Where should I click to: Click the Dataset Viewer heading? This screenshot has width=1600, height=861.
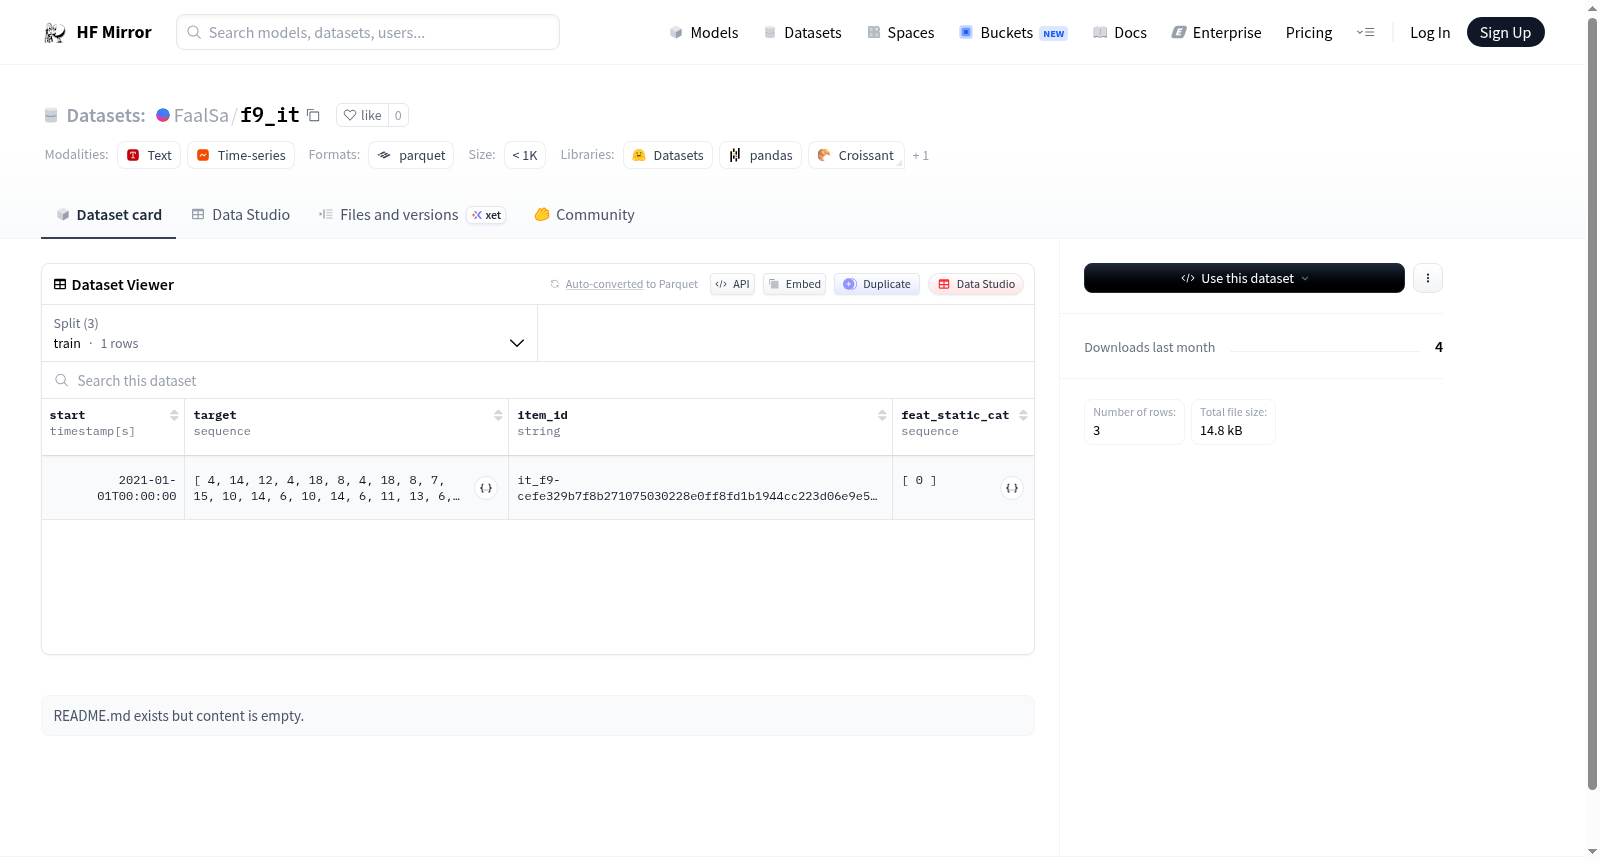[114, 285]
